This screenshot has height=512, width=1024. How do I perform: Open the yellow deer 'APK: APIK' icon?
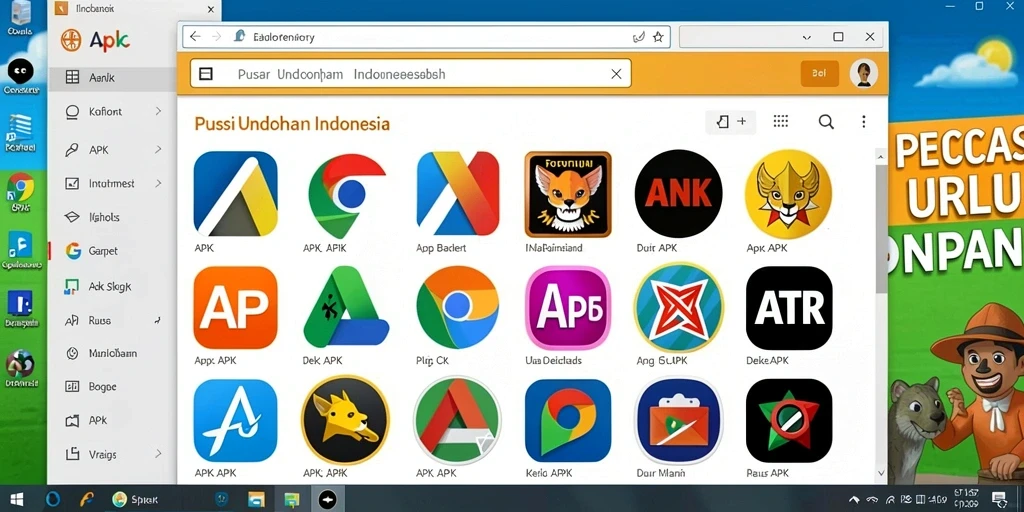[x=345, y=421]
